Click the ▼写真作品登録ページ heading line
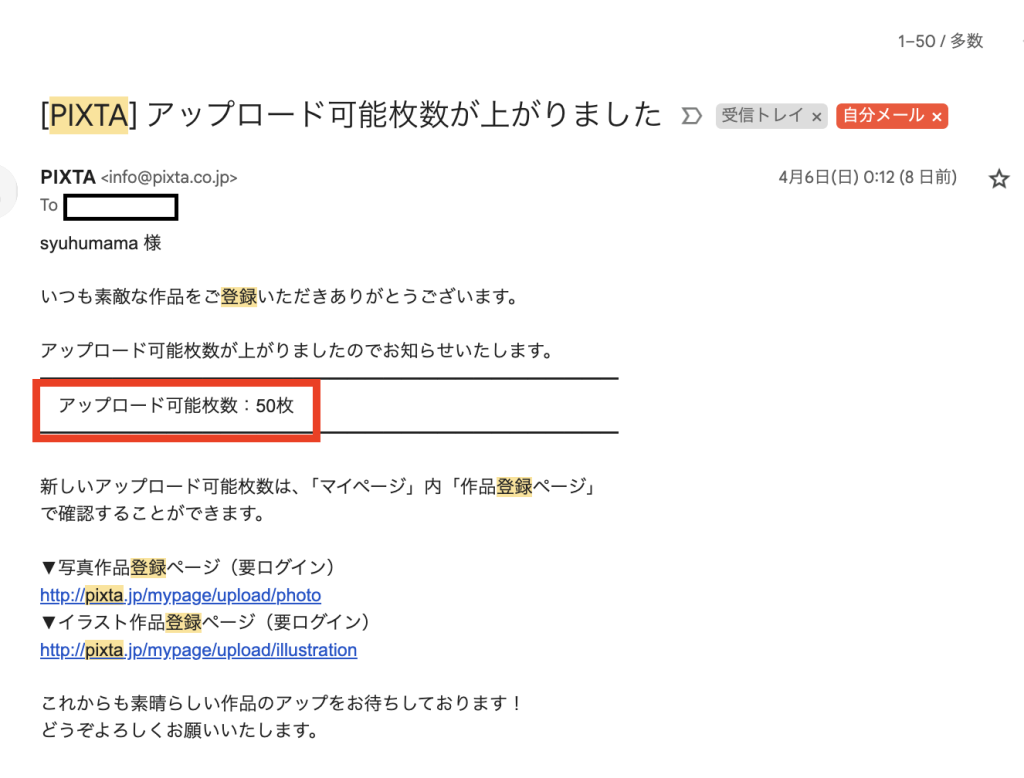1024x778 pixels. [x=188, y=568]
